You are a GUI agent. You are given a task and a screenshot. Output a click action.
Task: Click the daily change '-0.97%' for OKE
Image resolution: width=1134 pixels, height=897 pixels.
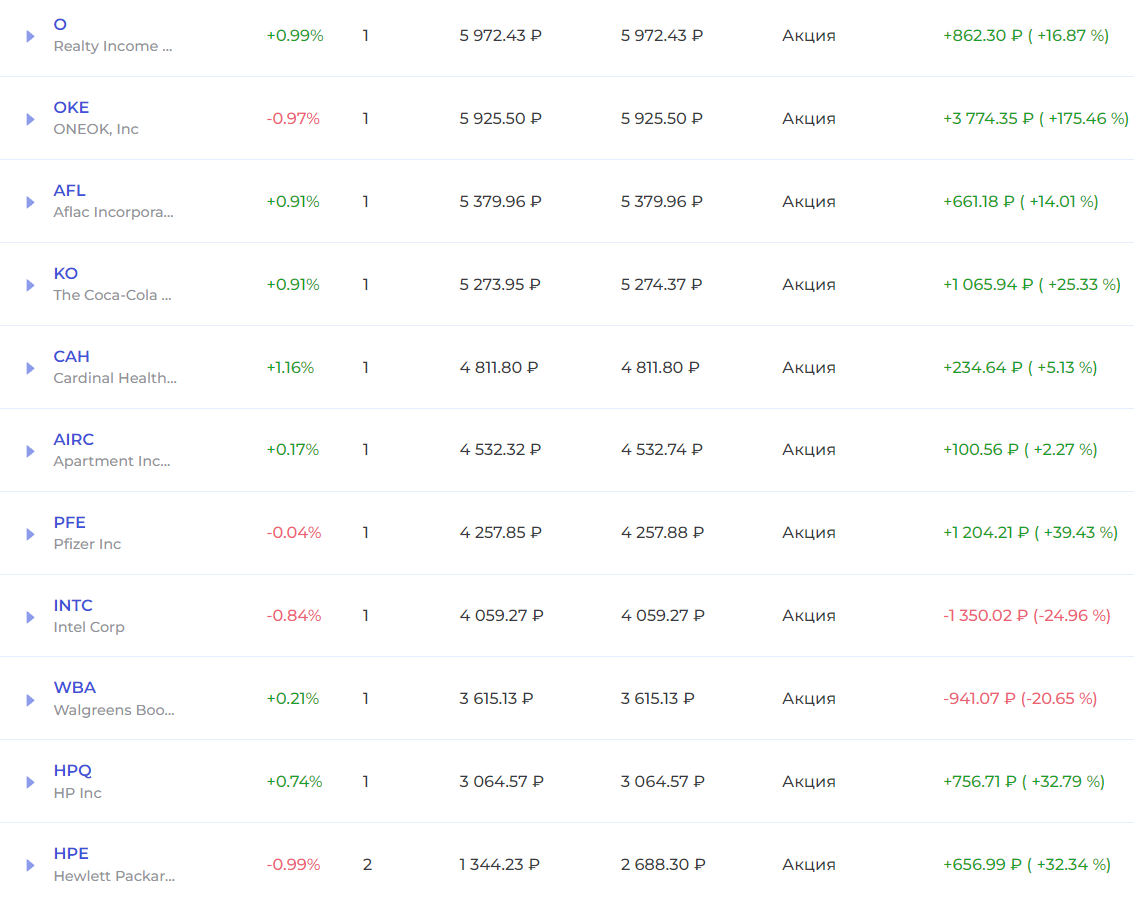tap(293, 119)
